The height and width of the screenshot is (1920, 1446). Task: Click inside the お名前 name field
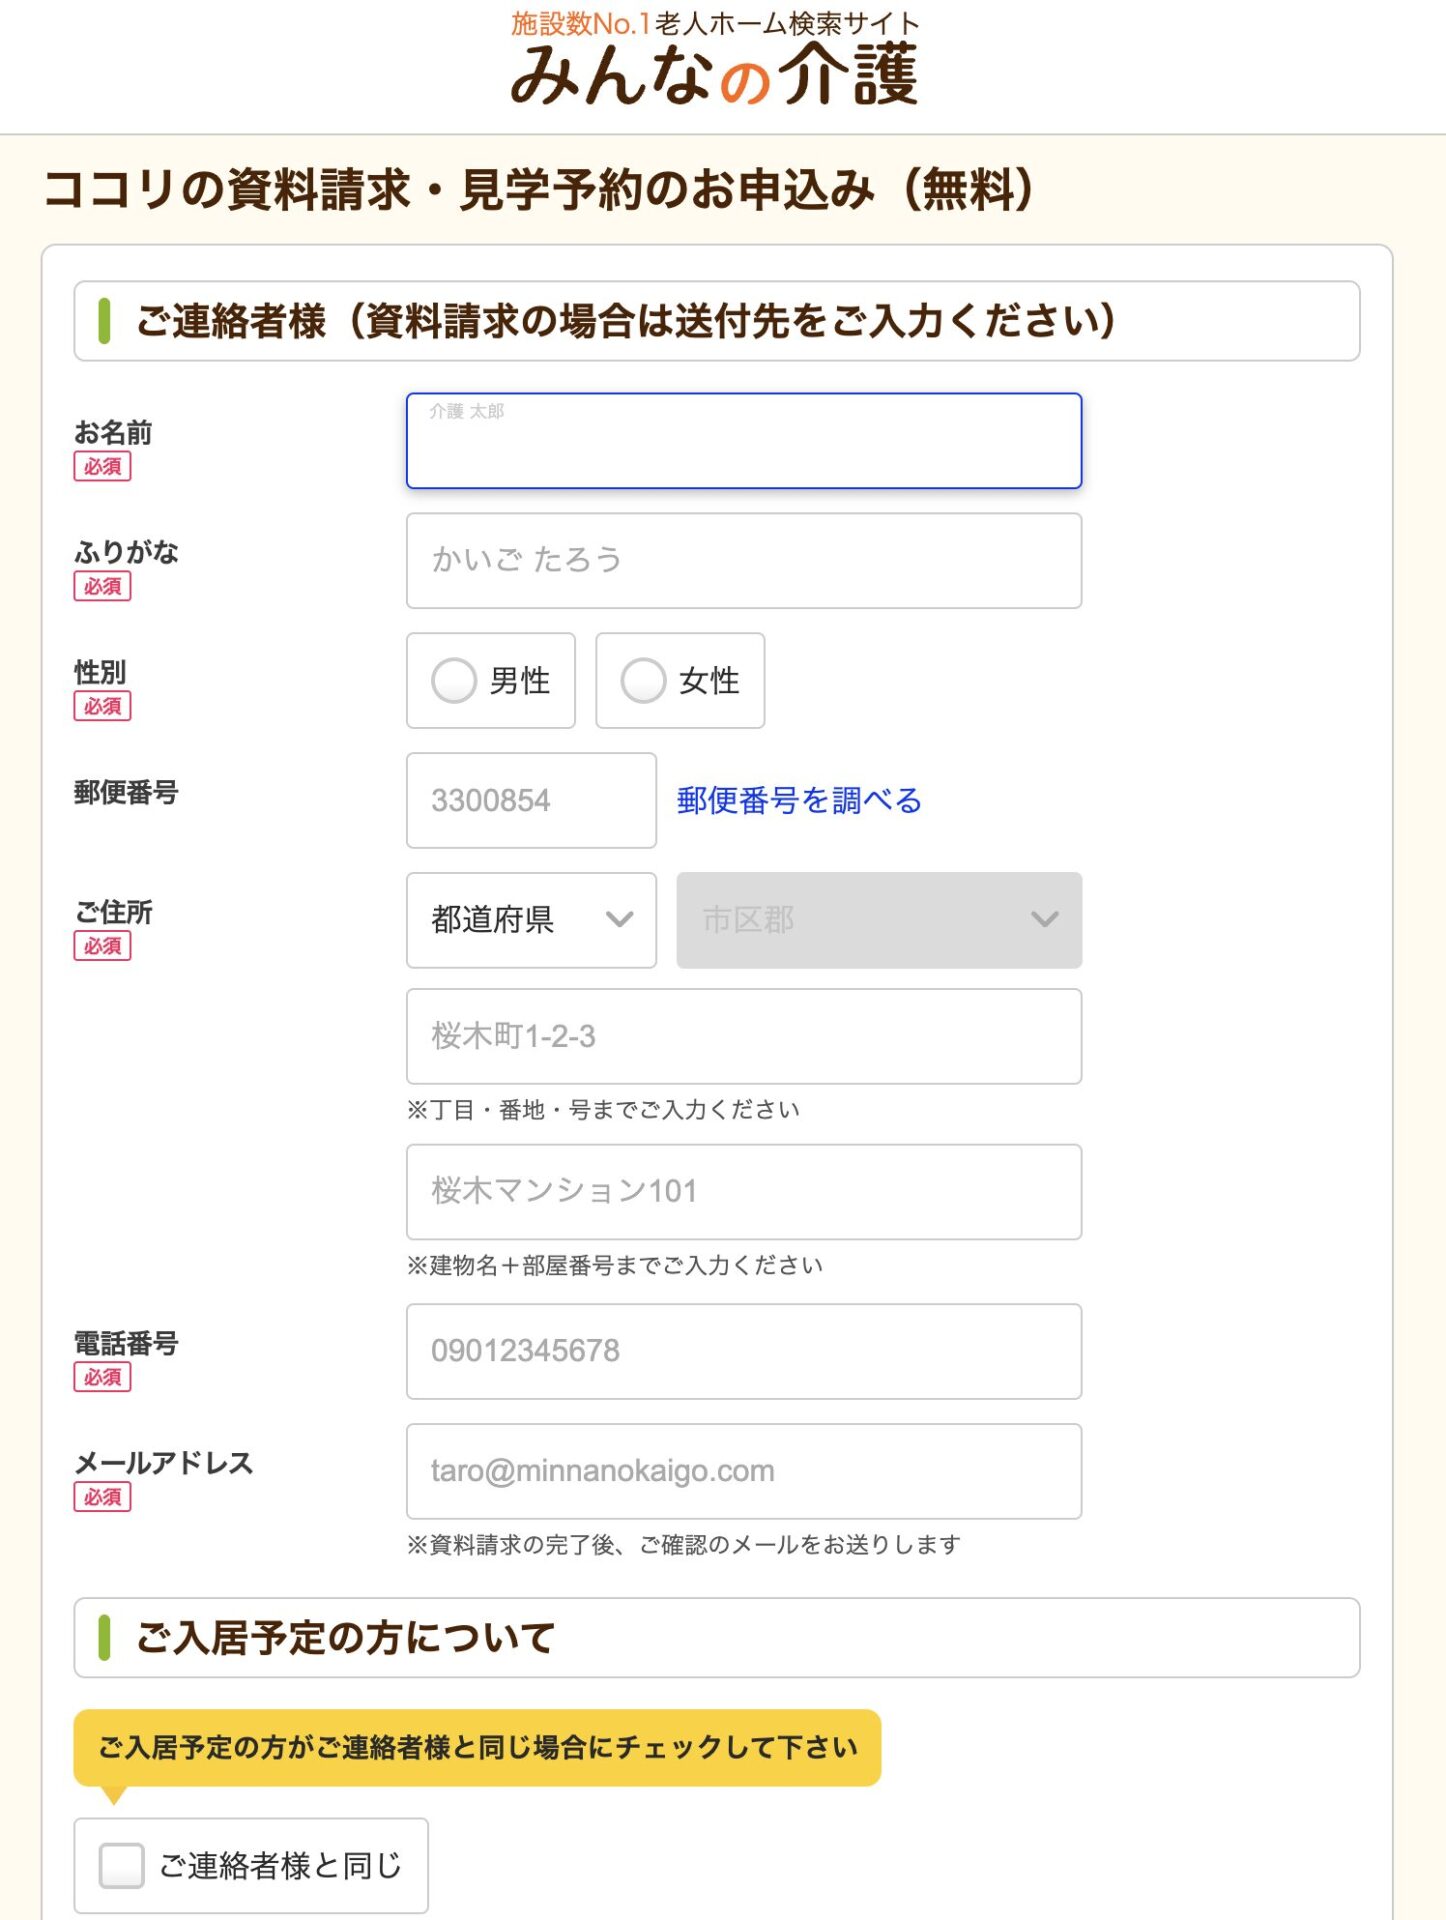tap(743, 440)
